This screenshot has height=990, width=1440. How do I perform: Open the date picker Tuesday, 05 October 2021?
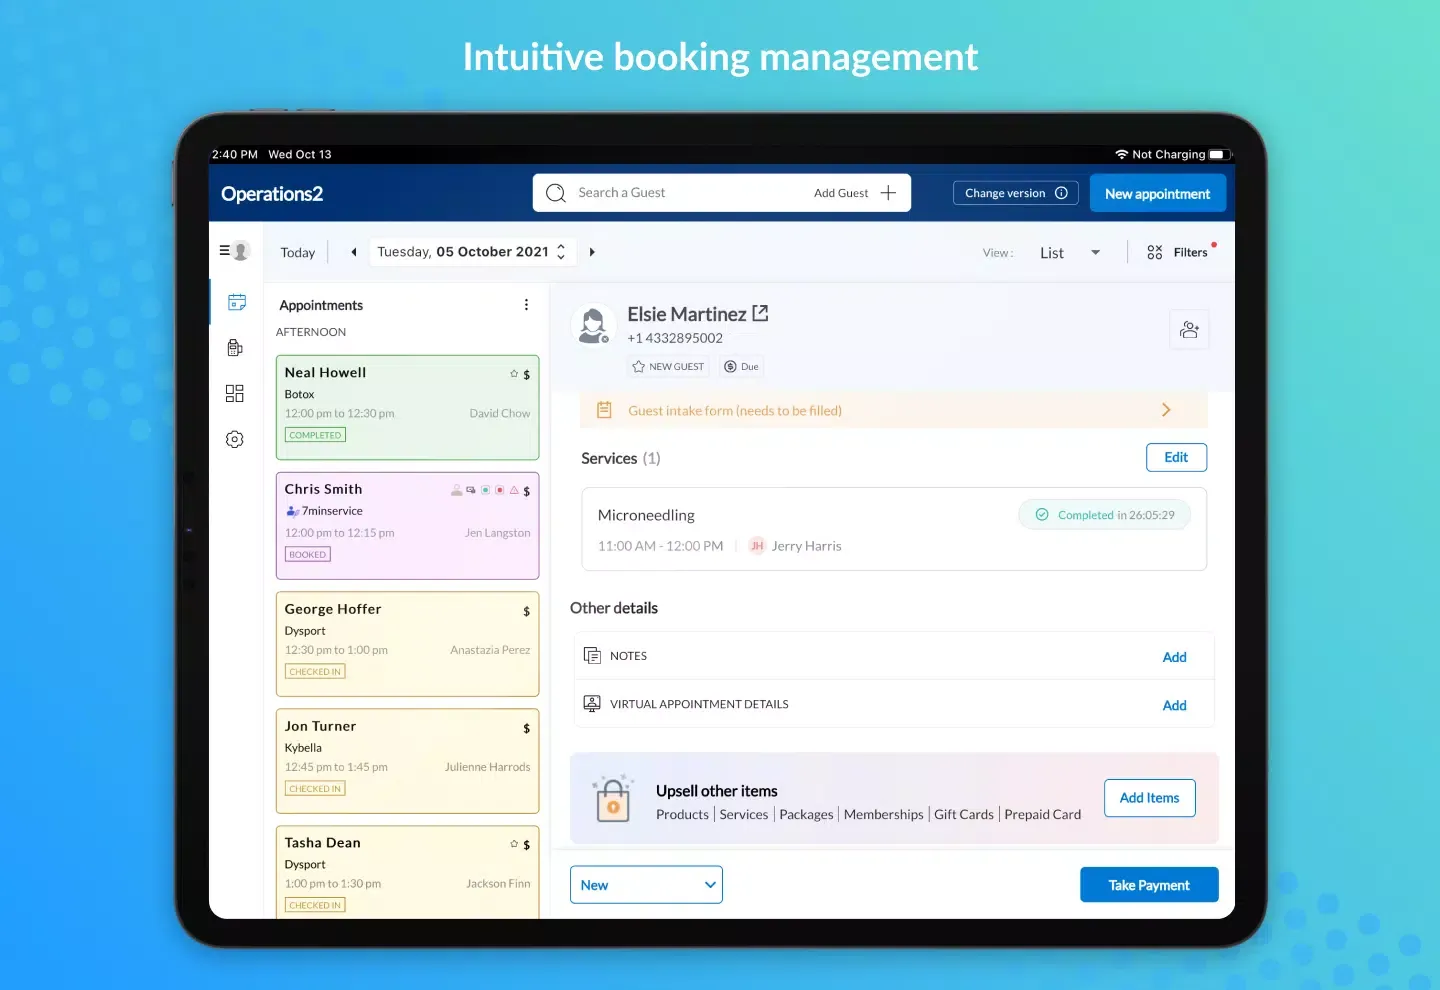(x=470, y=252)
